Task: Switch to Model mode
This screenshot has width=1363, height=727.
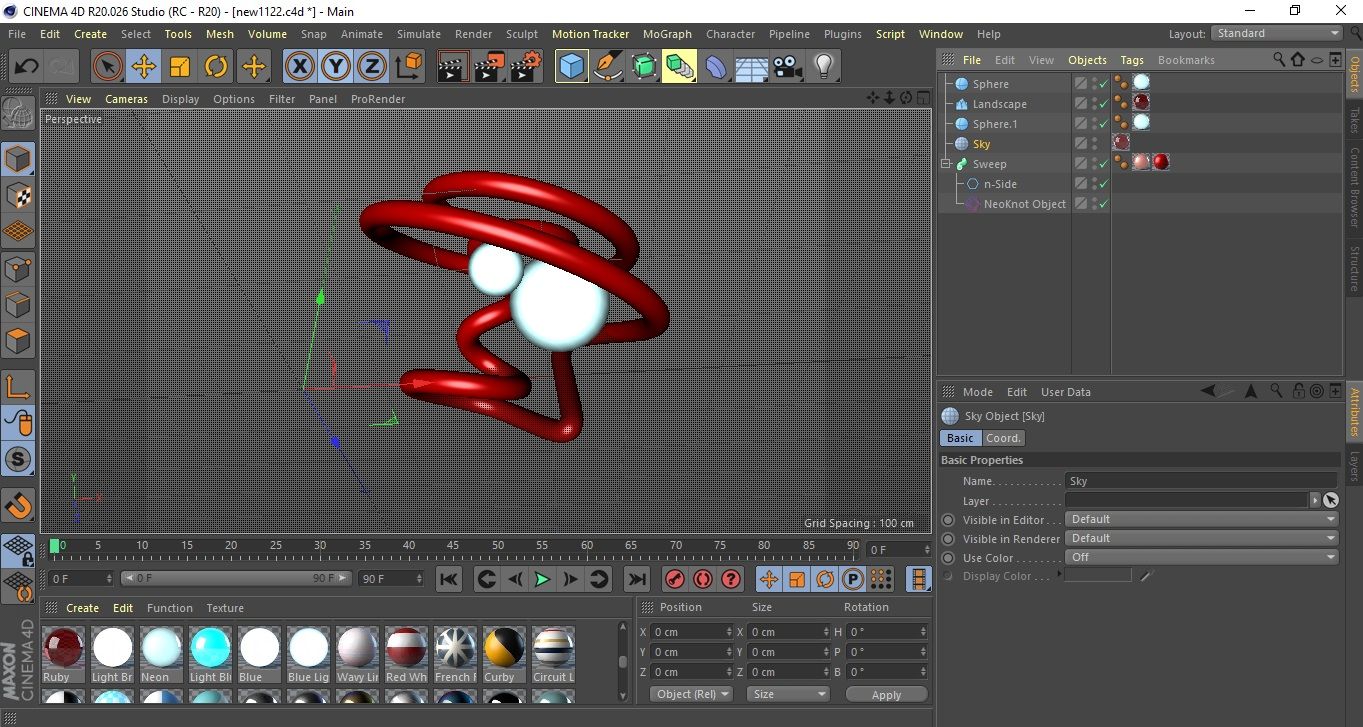Action: pyautogui.click(x=18, y=159)
